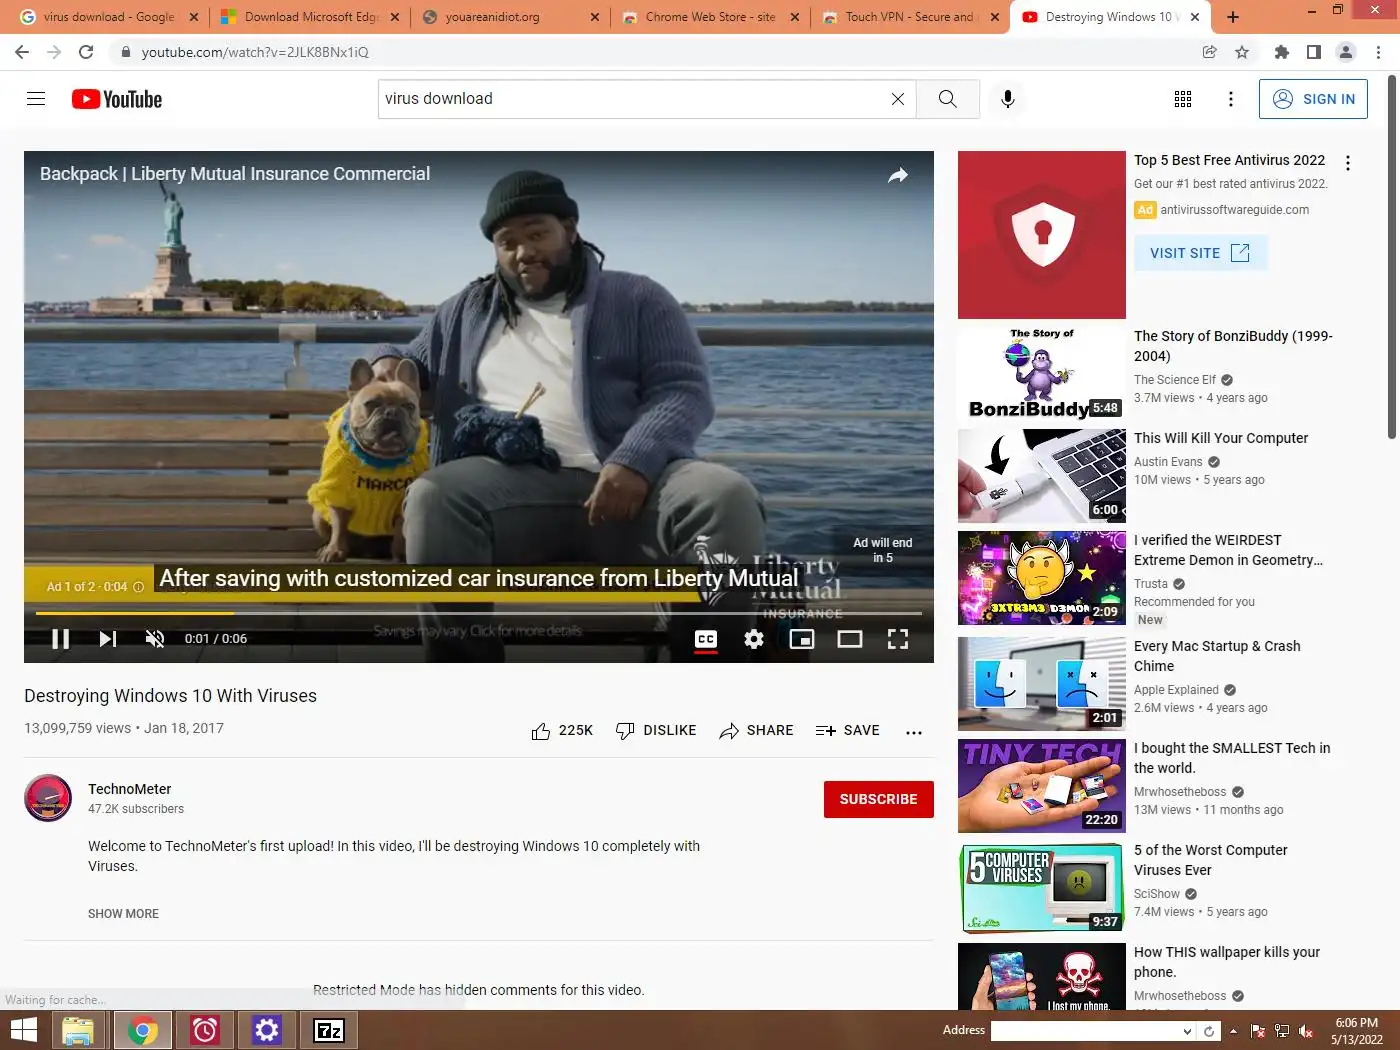Clear the search box text
This screenshot has height=1050, width=1400.
[898, 99]
